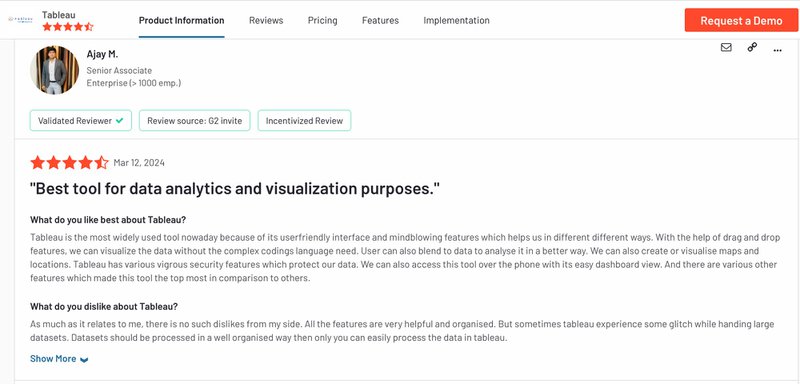Click the Request a Demo button
The width and height of the screenshot is (800, 384).
(741, 20)
